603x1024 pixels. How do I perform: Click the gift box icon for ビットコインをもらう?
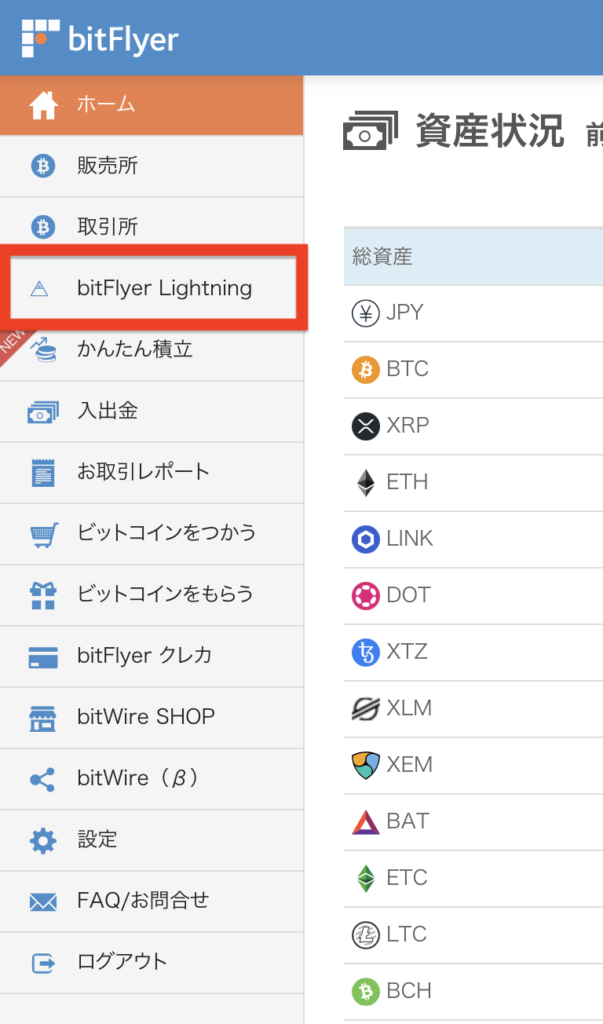(x=43, y=595)
